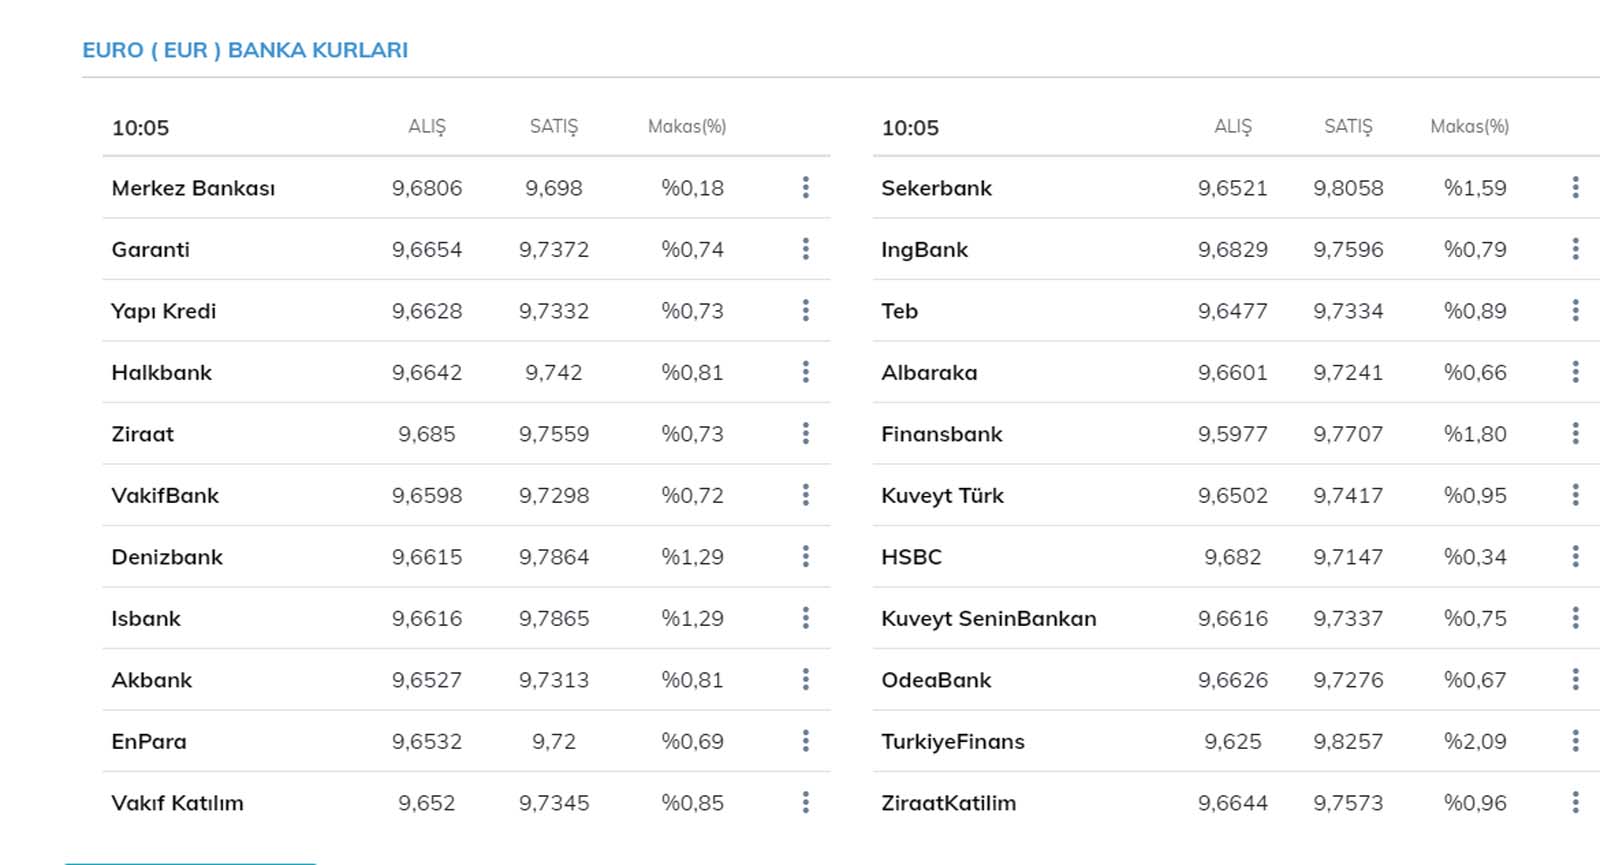The height and width of the screenshot is (865, 1600).
Task: Select the IngBank bank name
Action: (x=924, y=250)
